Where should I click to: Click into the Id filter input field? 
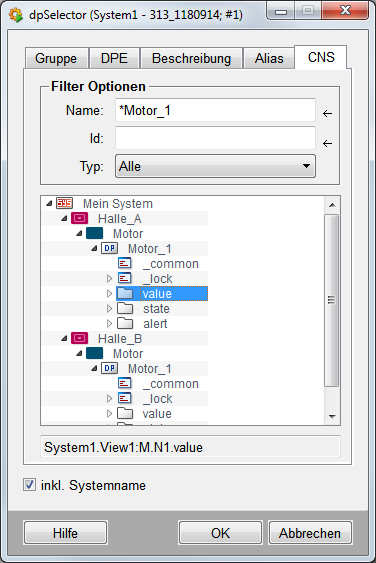215,138
